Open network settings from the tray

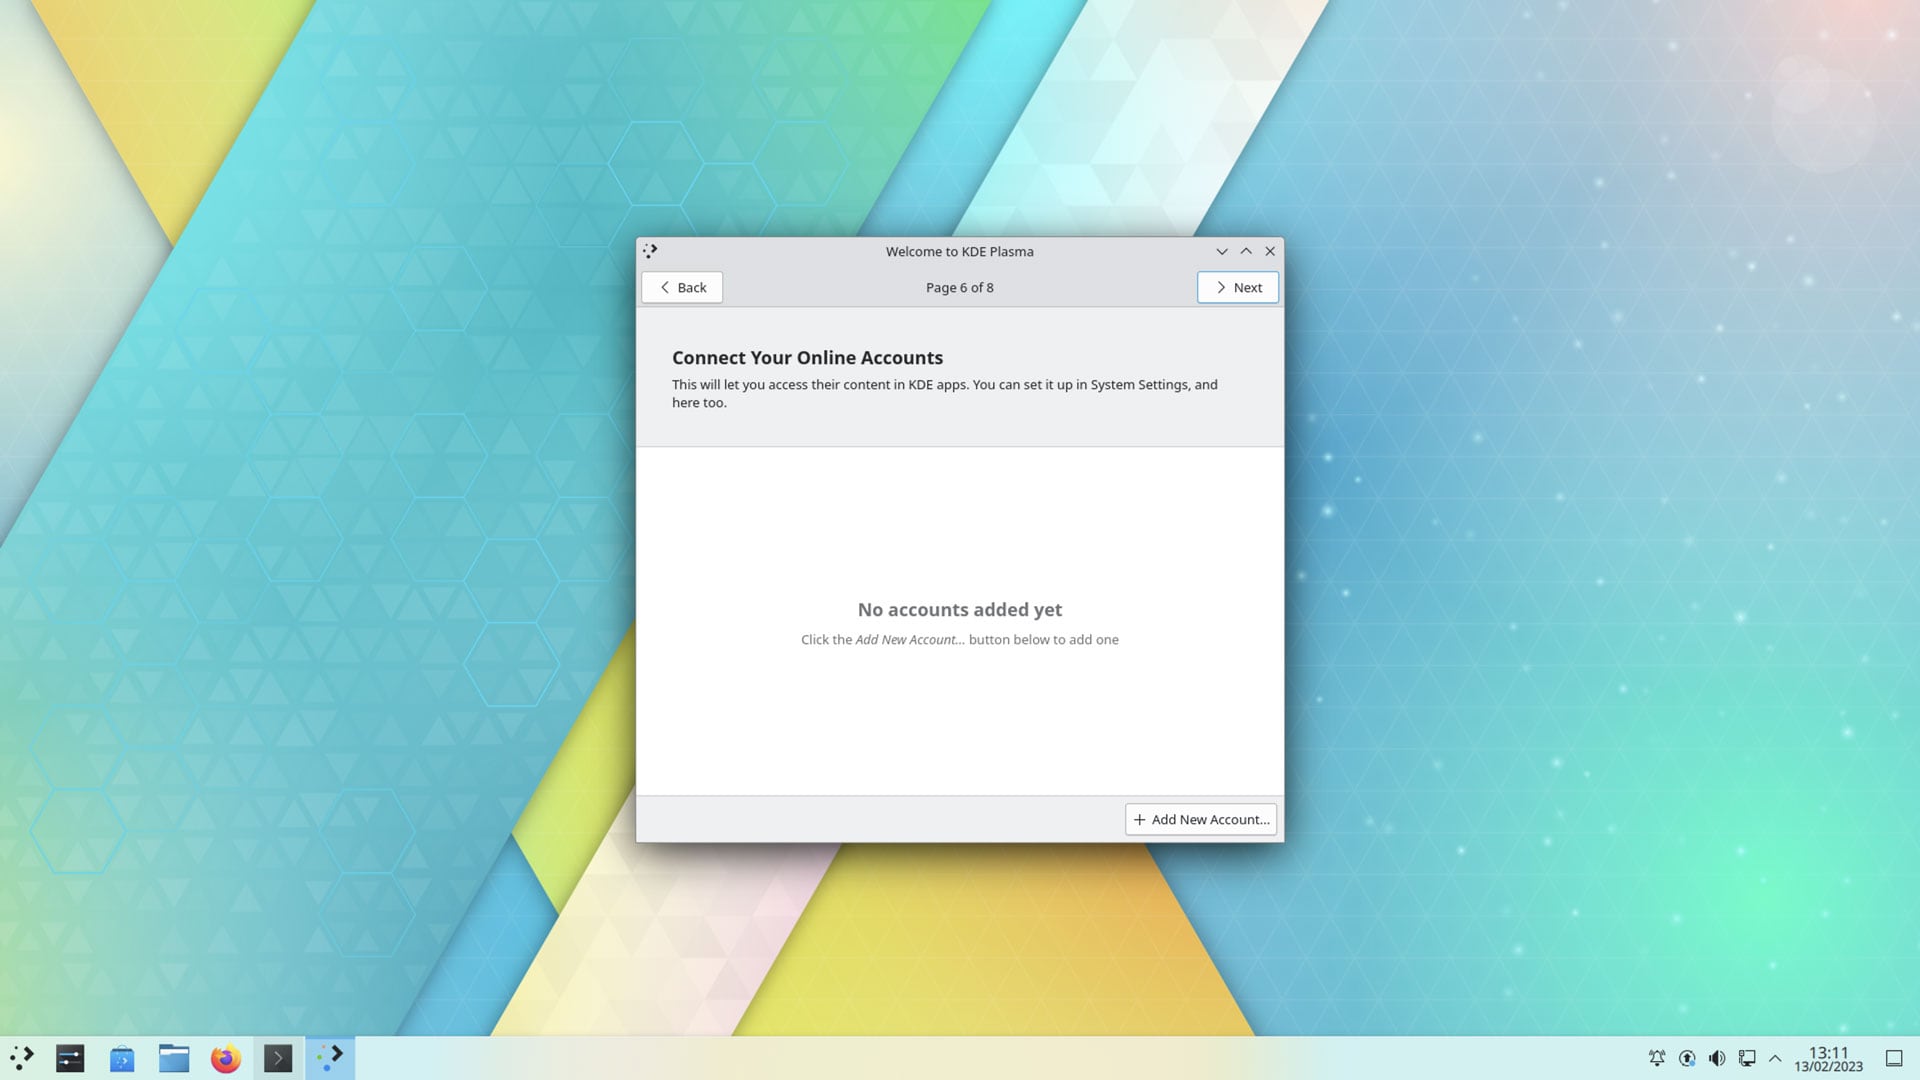[1748, 1058]
